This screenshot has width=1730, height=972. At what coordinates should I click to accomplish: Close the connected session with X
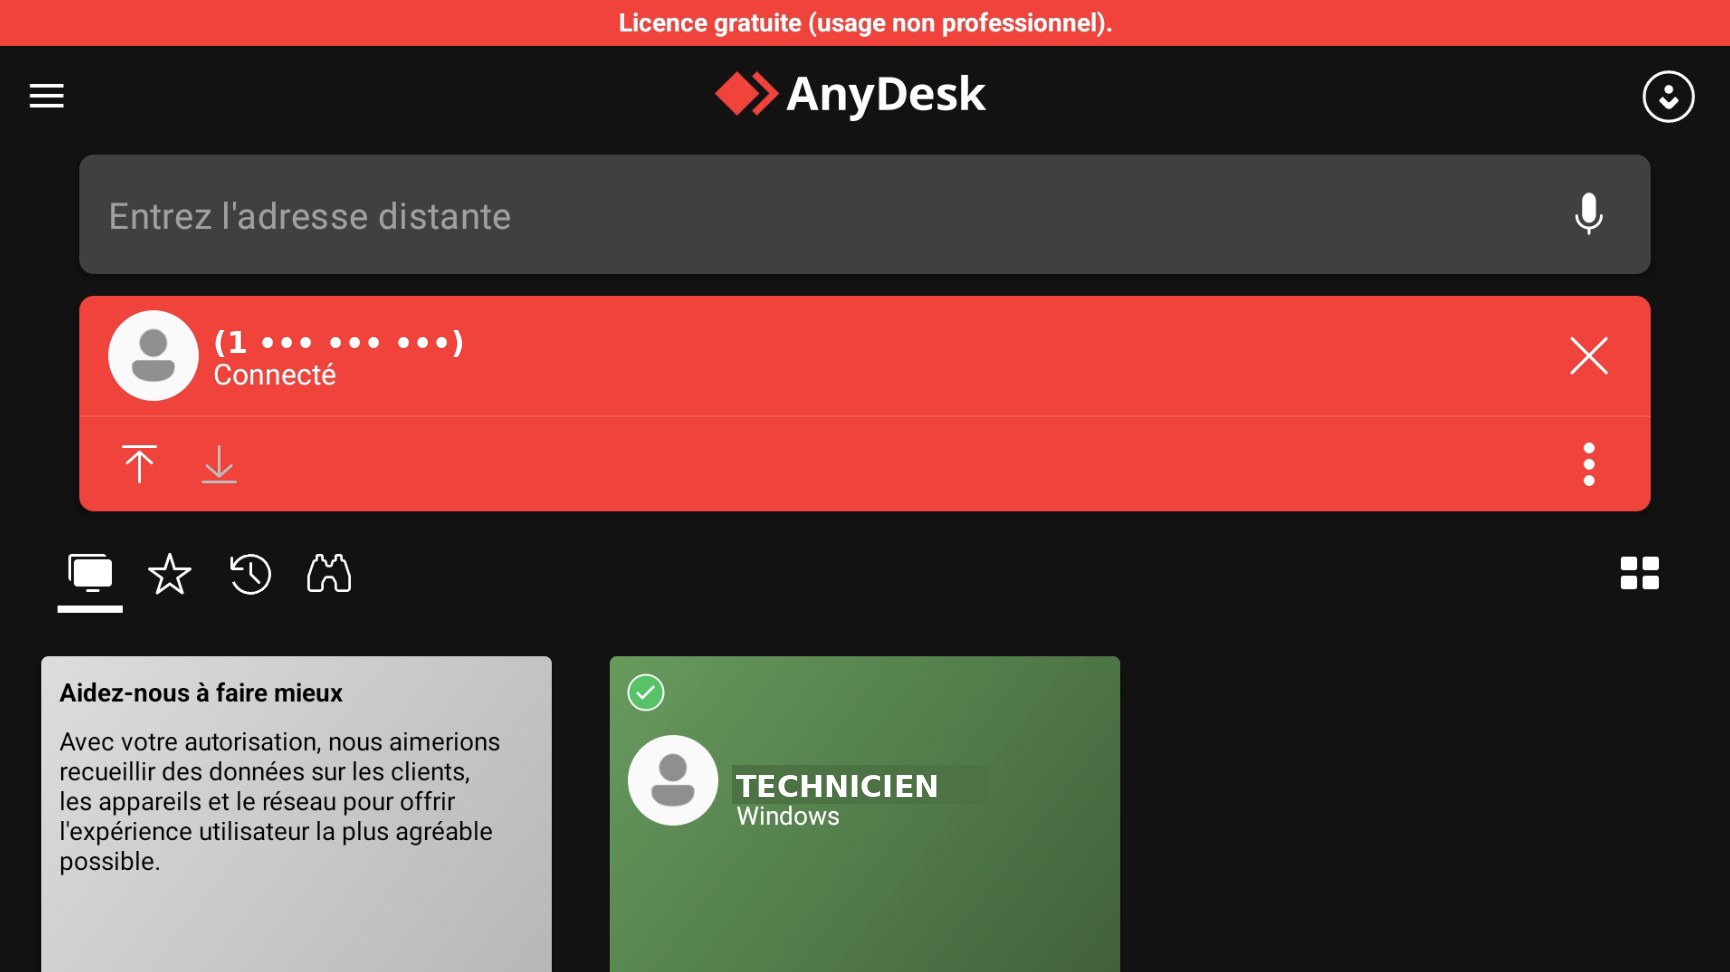click(x=1588, y=355)
